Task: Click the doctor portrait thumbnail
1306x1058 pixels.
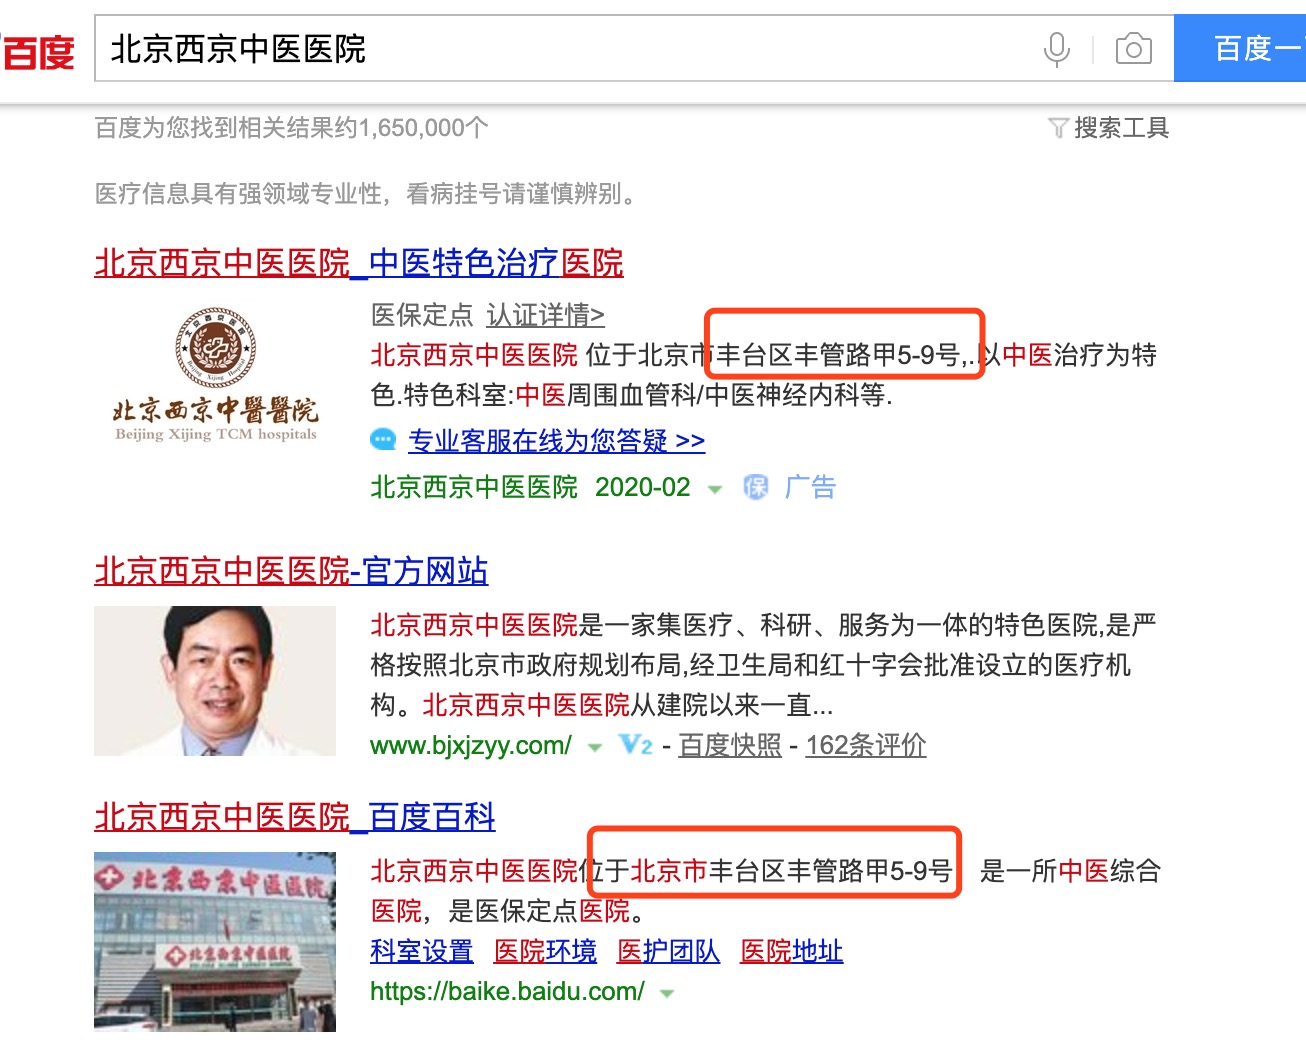Action: point(215,680)
